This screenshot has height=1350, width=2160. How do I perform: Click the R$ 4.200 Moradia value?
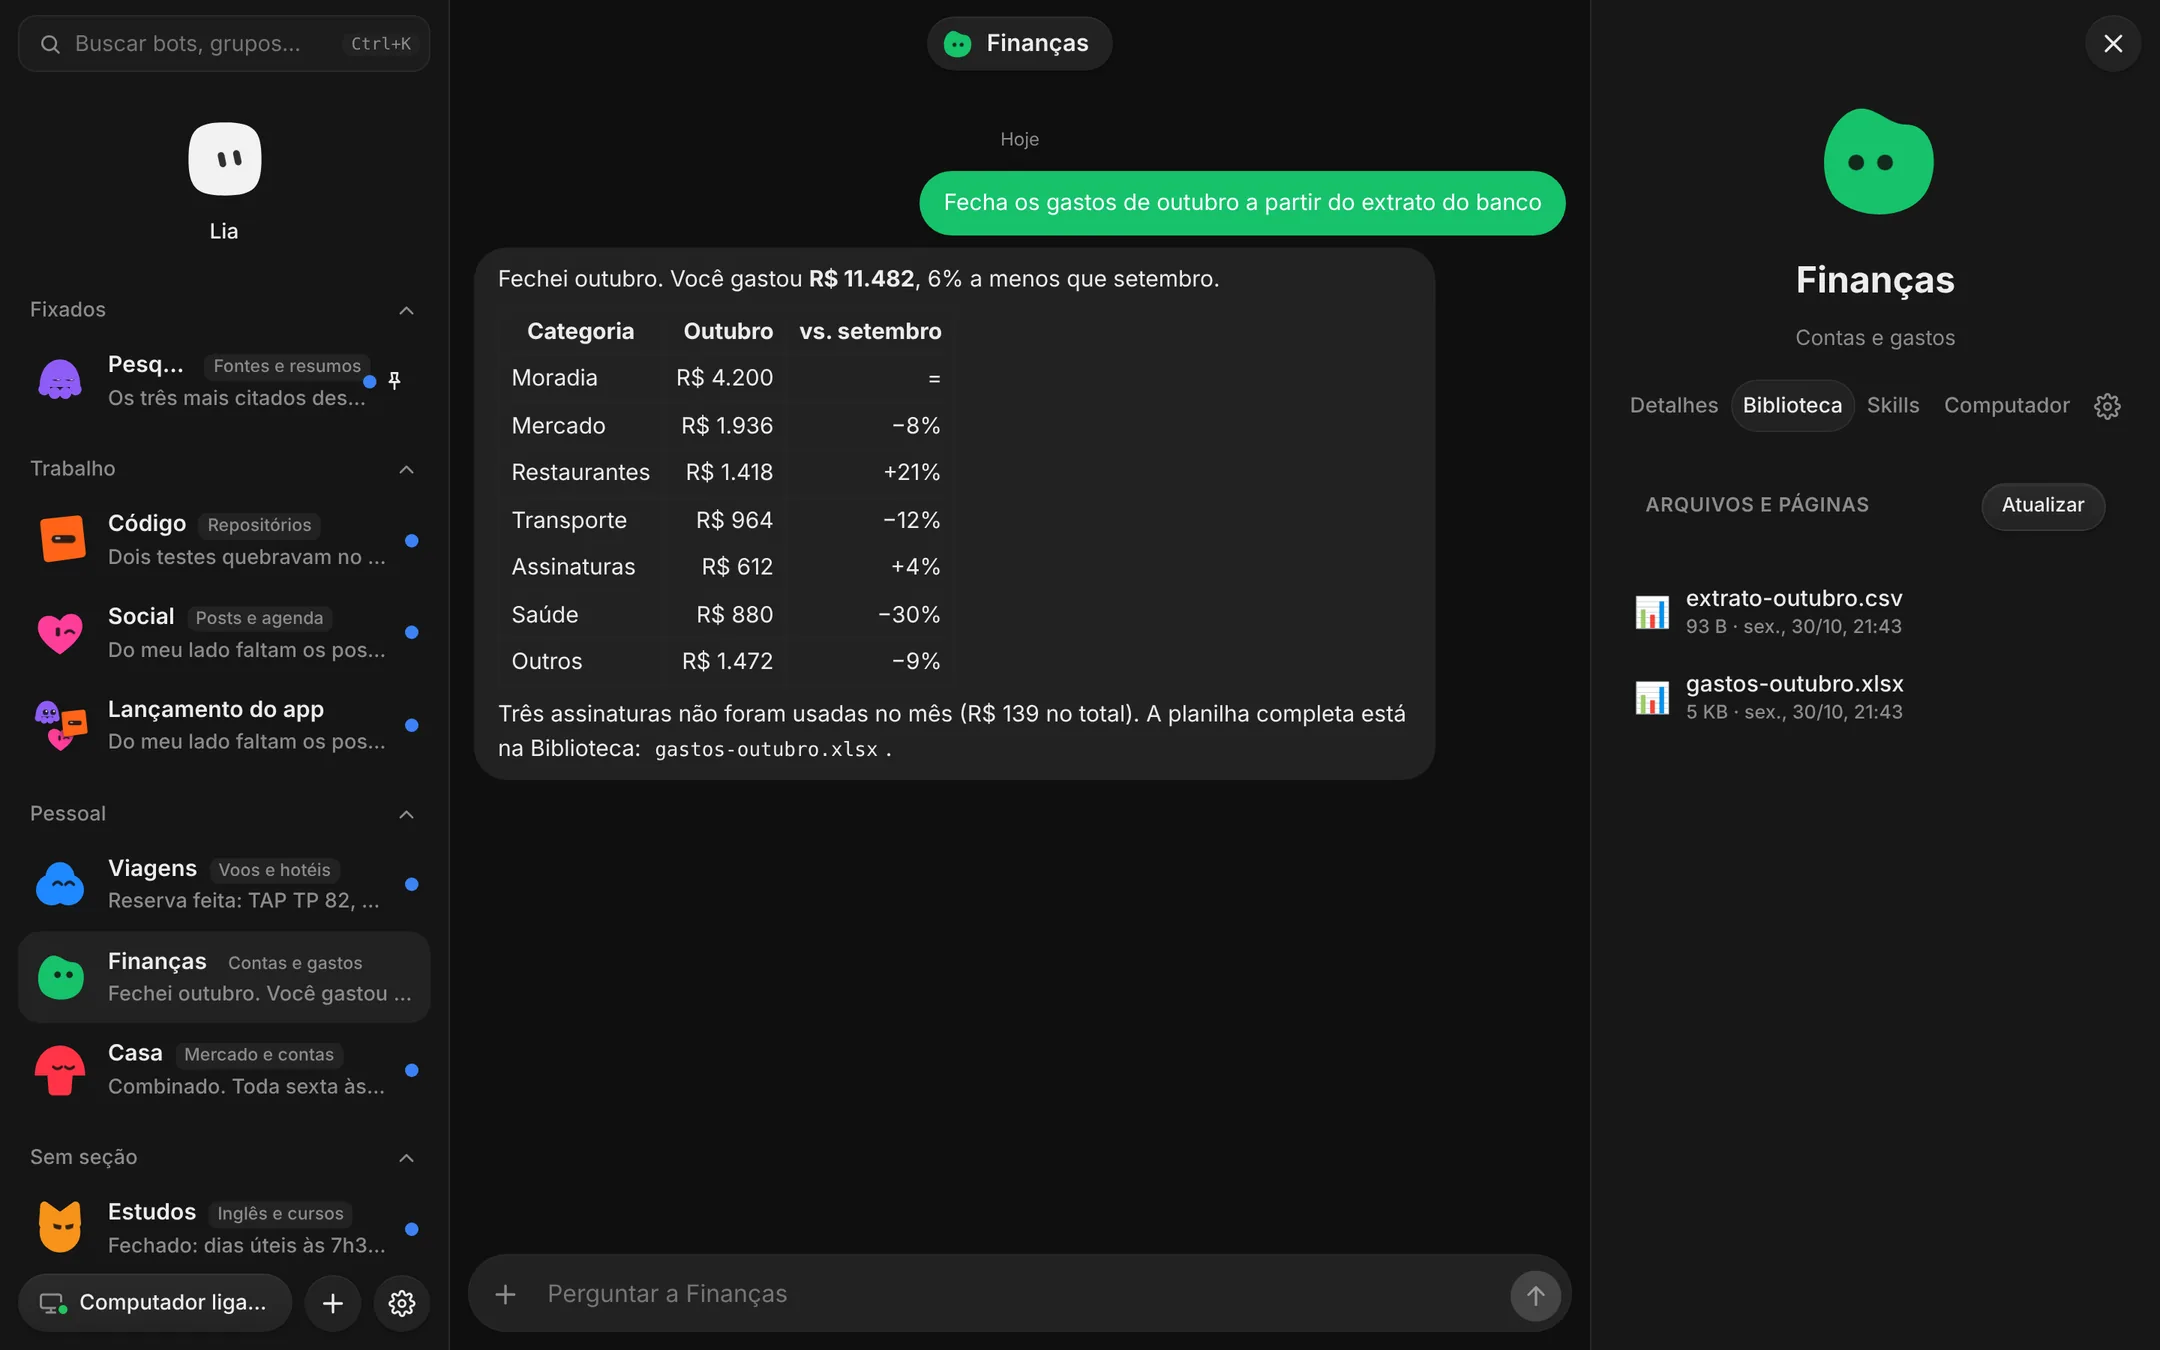coord(724,378)
